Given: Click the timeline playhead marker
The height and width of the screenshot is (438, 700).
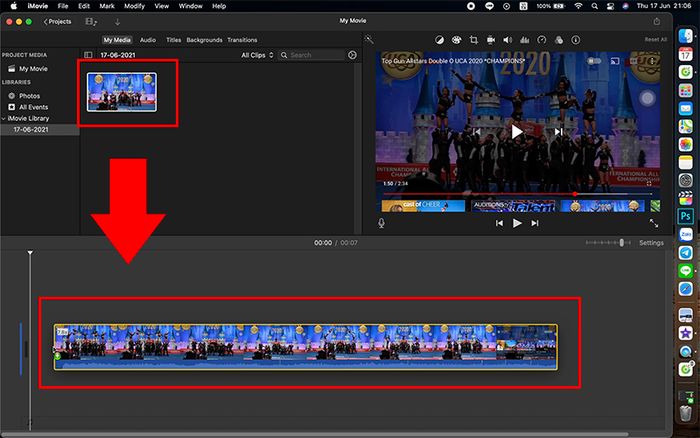Looking at the screenshot, I should [30, 253].
